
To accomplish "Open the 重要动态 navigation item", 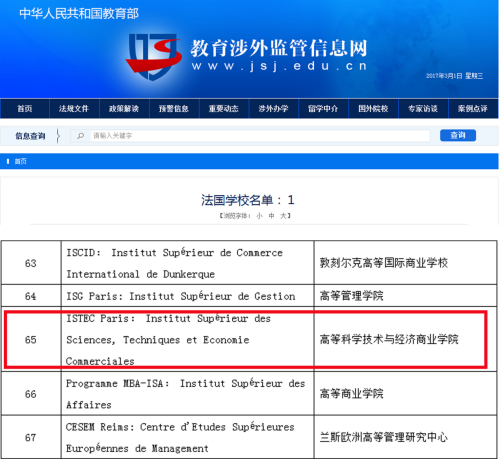I will click(x=224, y=109).
